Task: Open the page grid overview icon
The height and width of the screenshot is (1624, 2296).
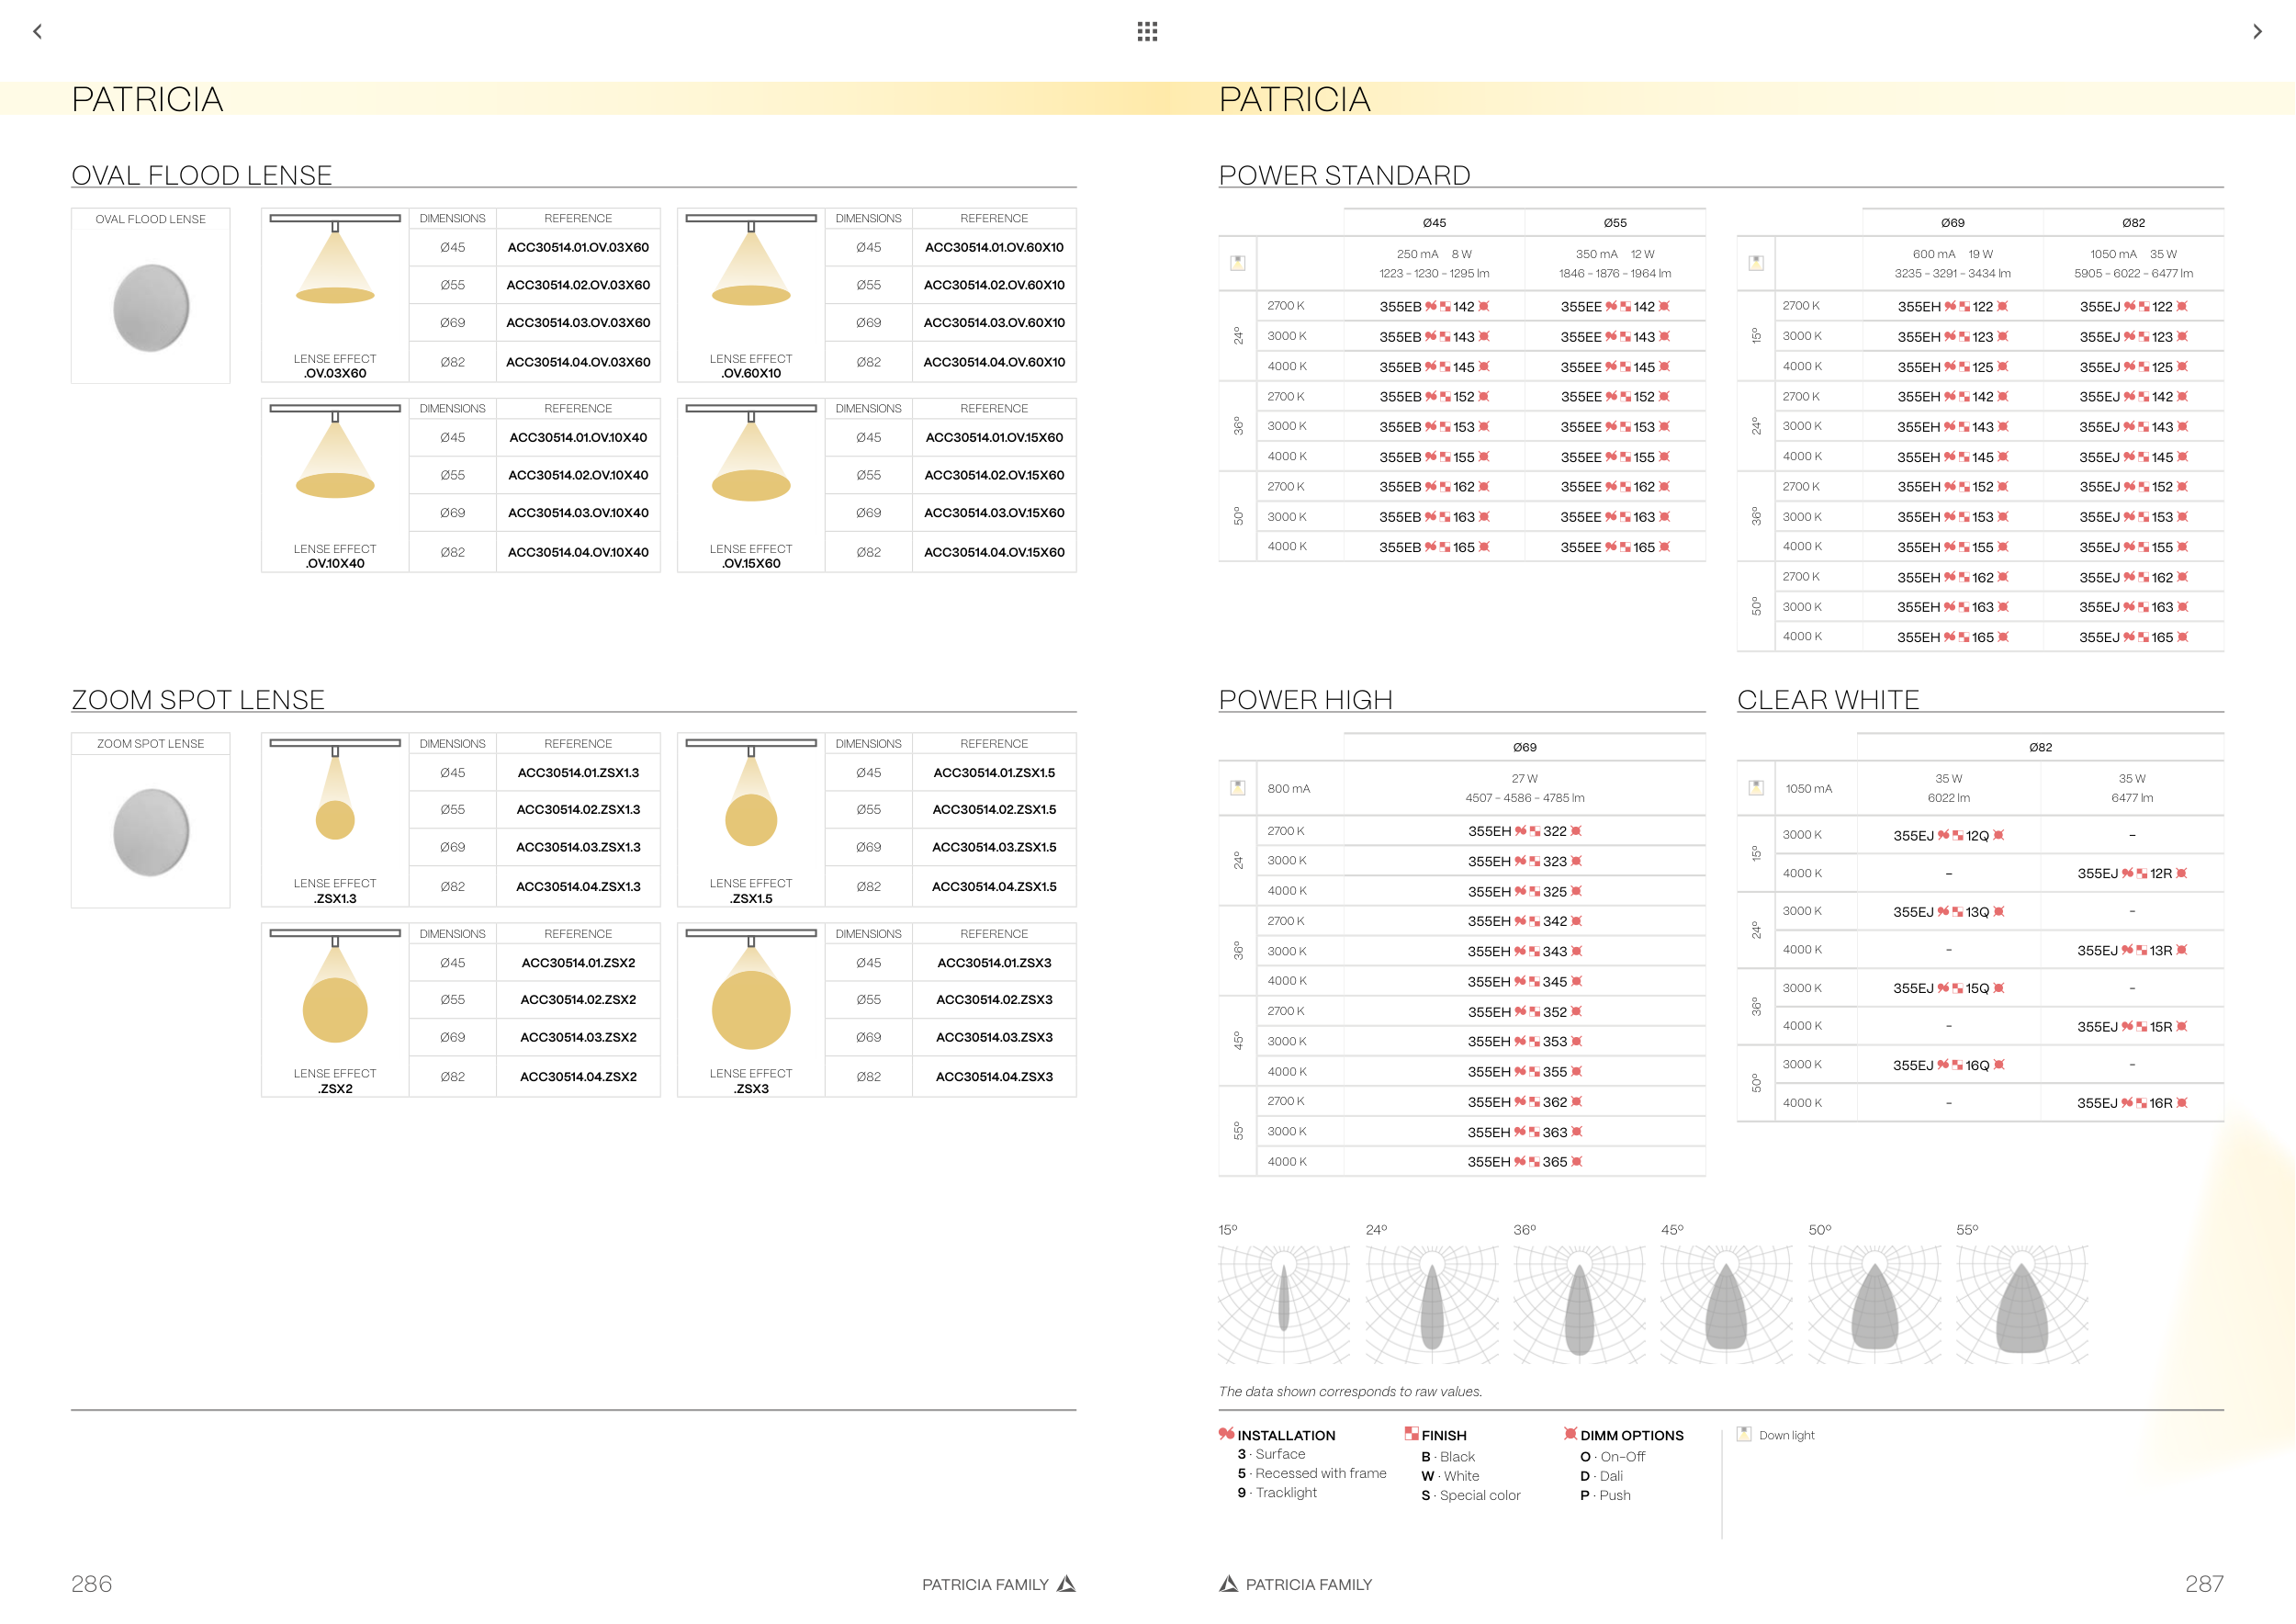Action: coord(1147,31)
